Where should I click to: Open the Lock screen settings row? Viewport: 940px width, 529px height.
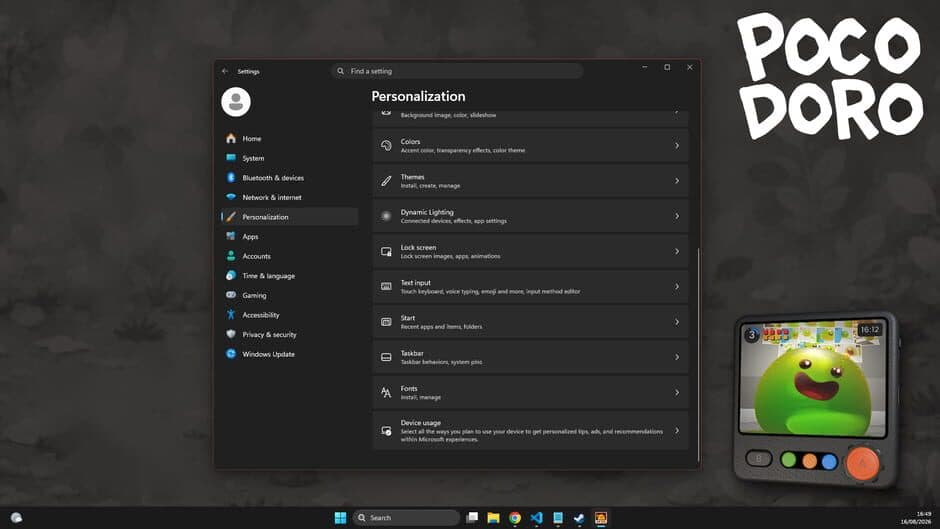pyautogui.click(x=531, y=251)
